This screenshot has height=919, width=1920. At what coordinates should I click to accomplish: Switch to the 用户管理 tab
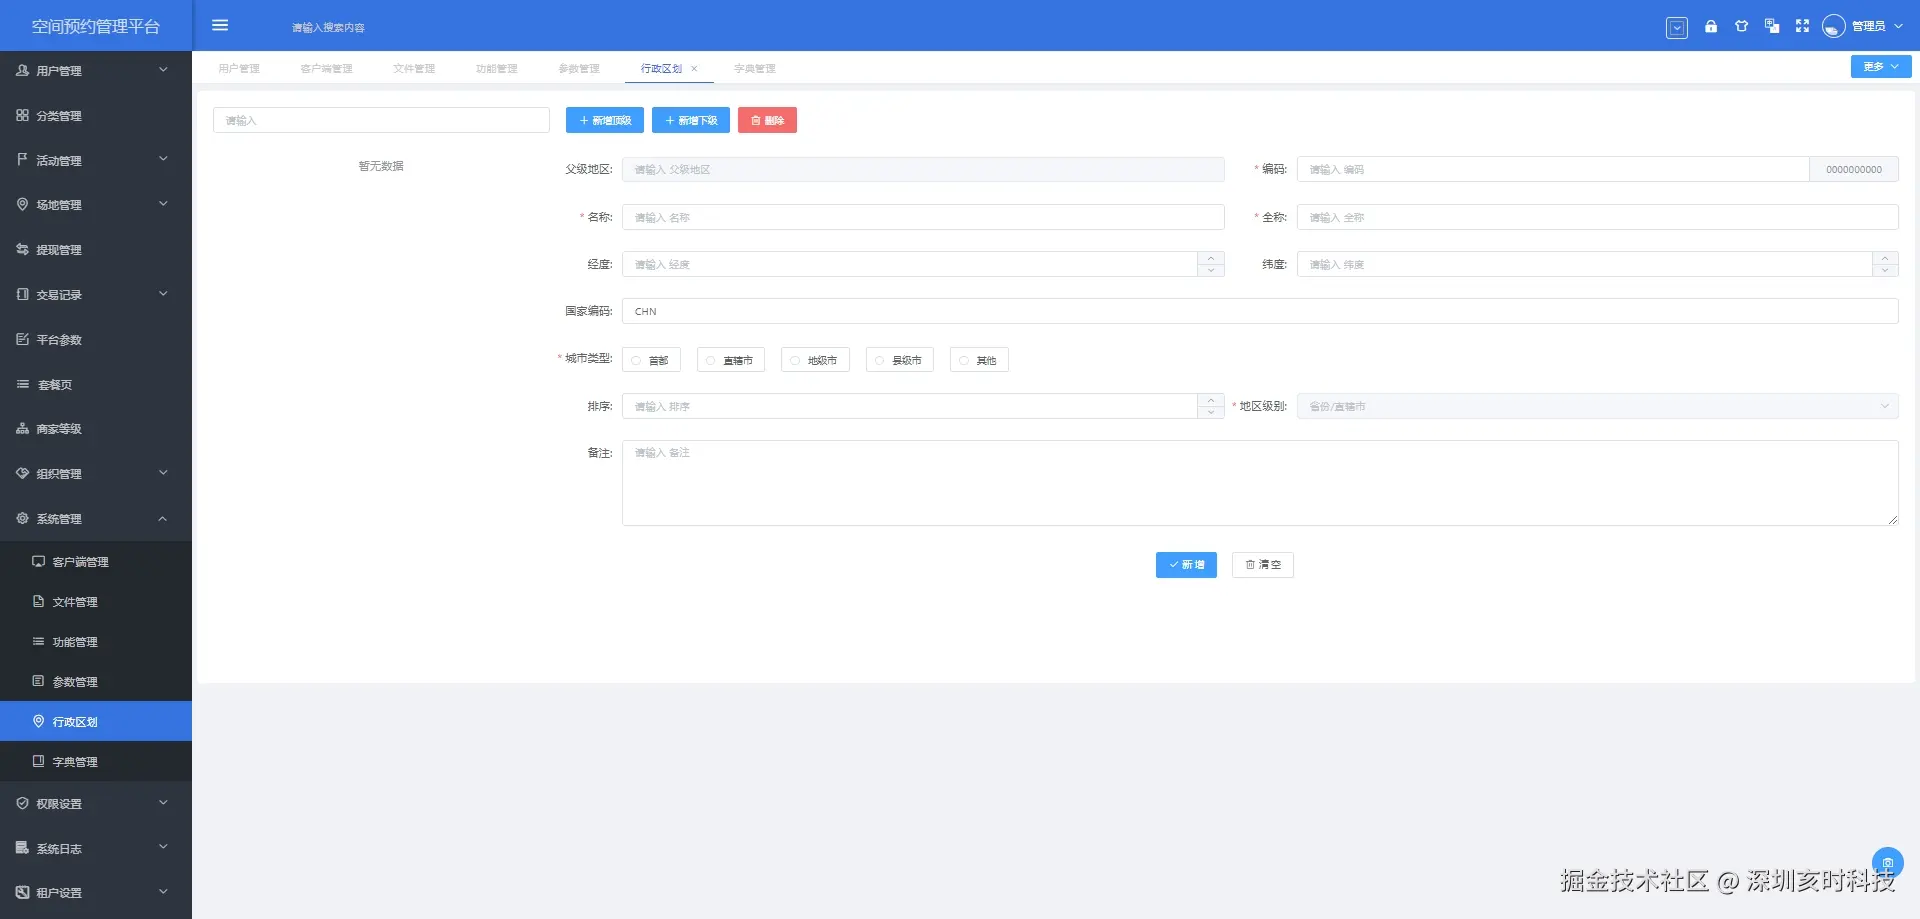click(x=239, y=68)
